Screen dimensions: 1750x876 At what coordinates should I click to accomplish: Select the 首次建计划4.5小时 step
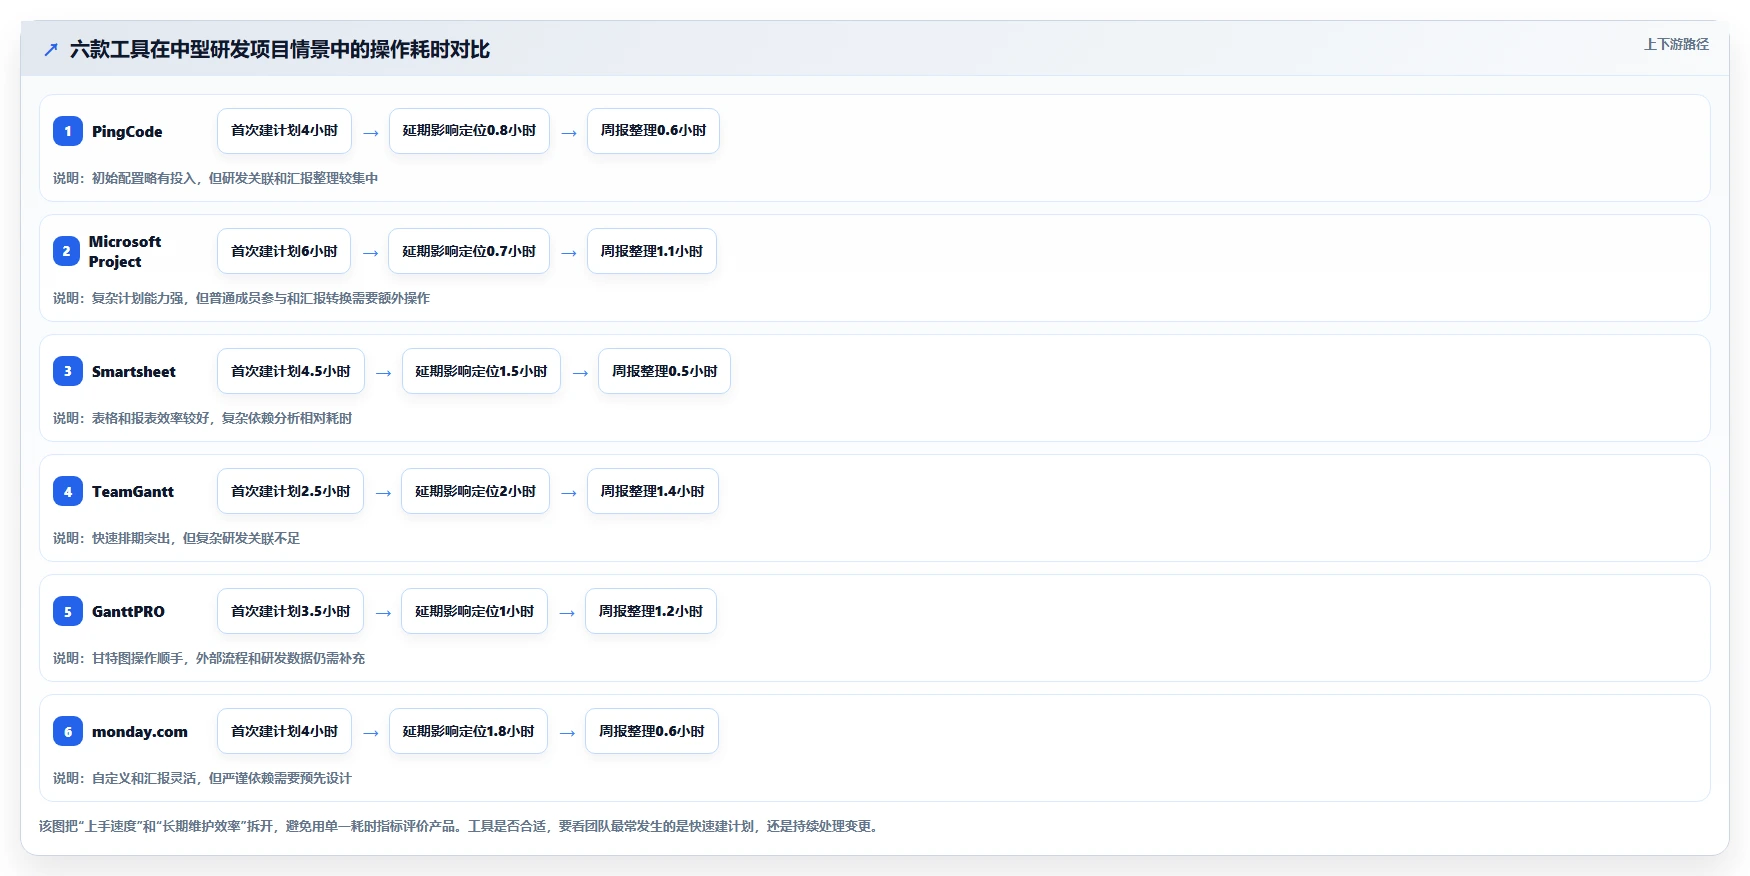pos(291,371)
